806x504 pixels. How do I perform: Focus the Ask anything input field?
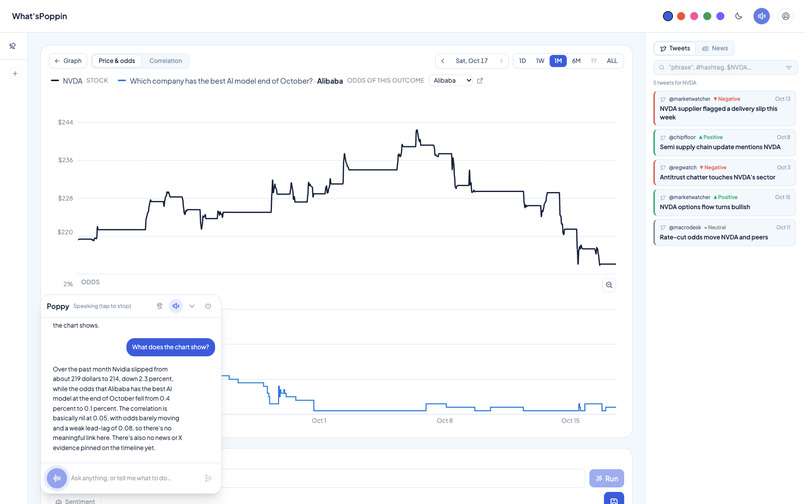click(134, 478)
